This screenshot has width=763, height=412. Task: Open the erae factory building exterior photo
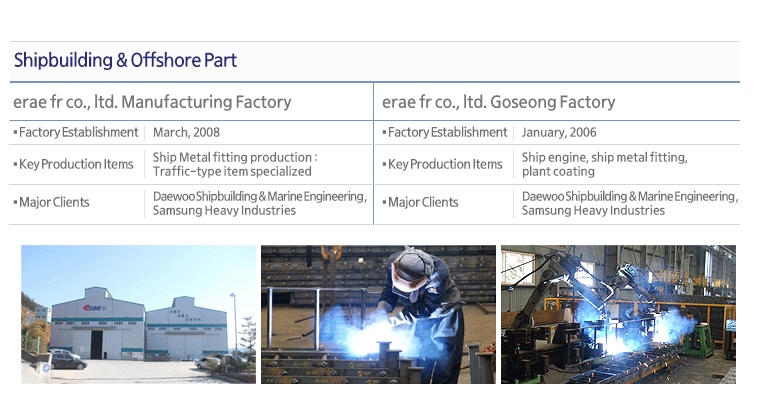click(138, 314)
